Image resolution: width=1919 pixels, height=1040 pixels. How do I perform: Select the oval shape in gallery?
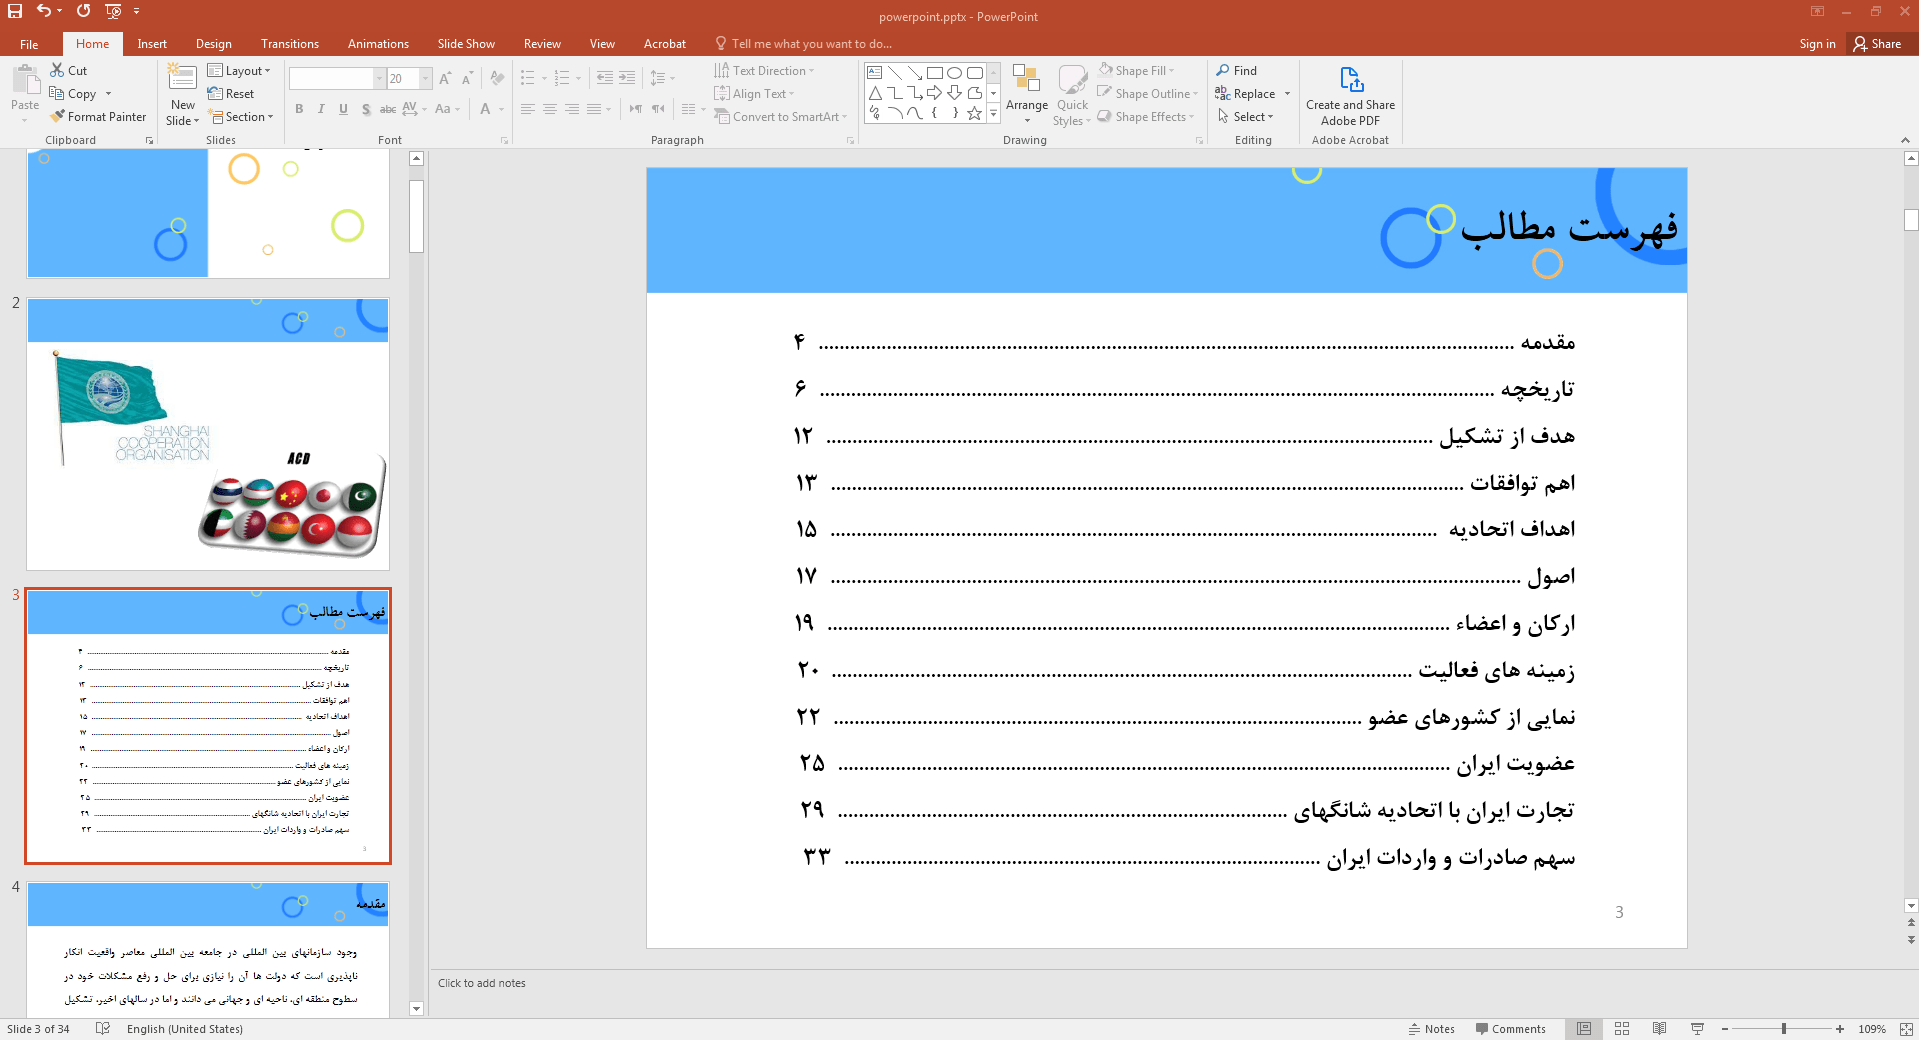click(x=955, y=73)
